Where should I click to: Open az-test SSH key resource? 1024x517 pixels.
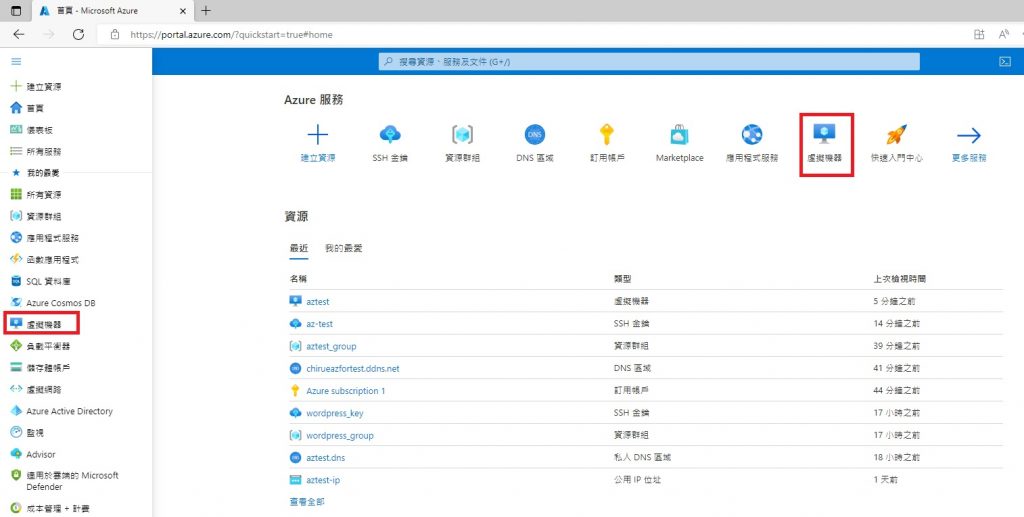click(x=319, y=324)
